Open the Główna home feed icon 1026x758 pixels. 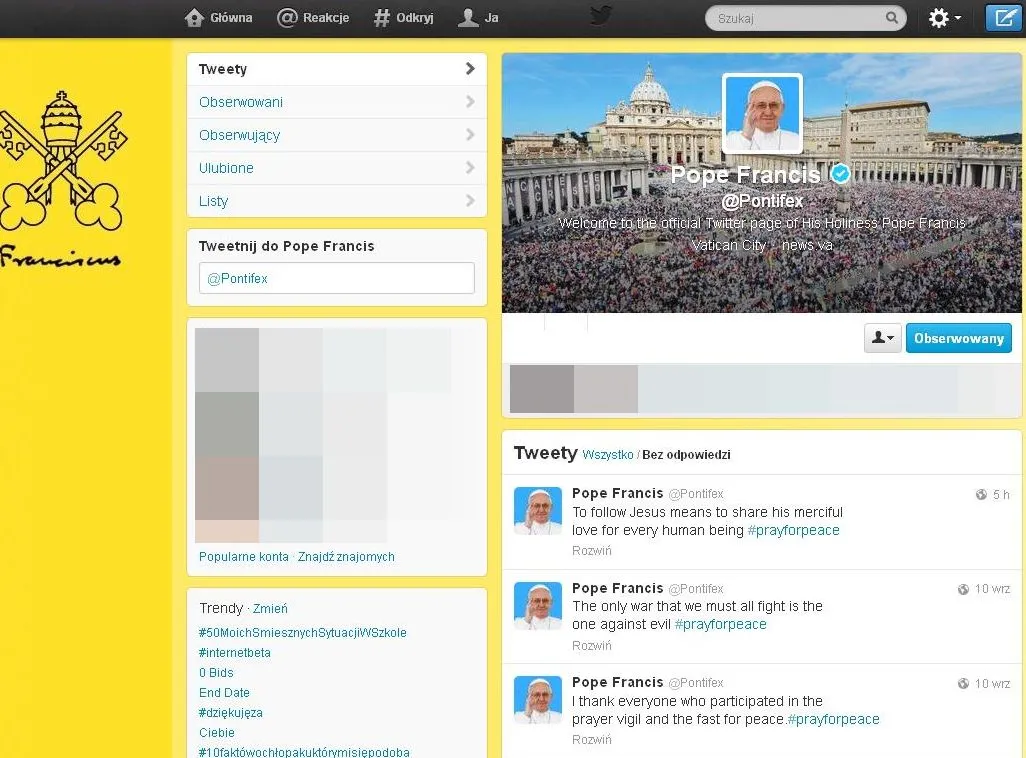coord(193,16)
